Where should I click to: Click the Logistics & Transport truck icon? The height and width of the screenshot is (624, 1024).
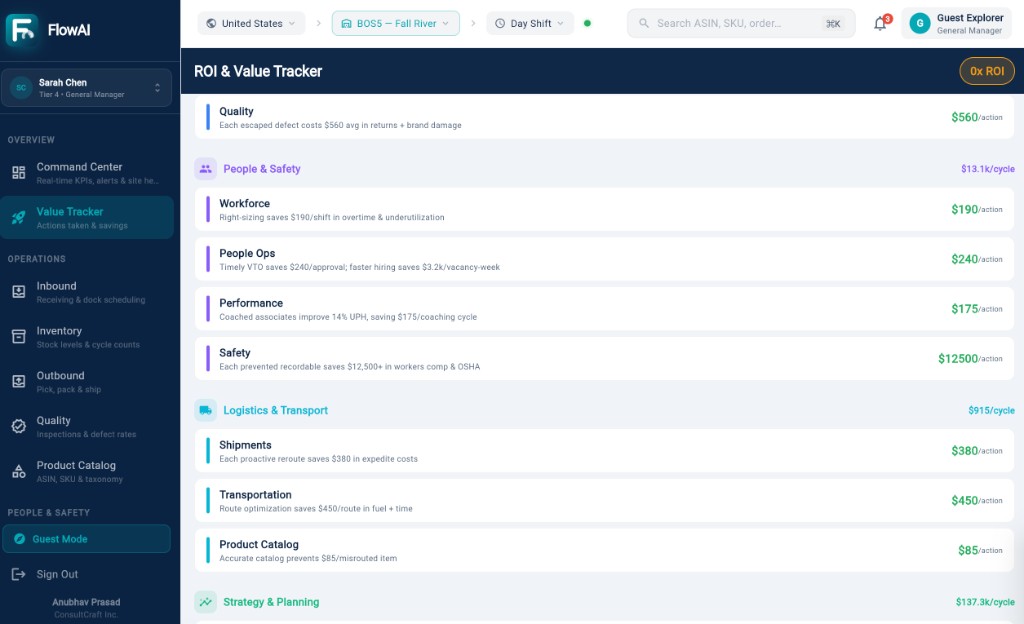206,411
